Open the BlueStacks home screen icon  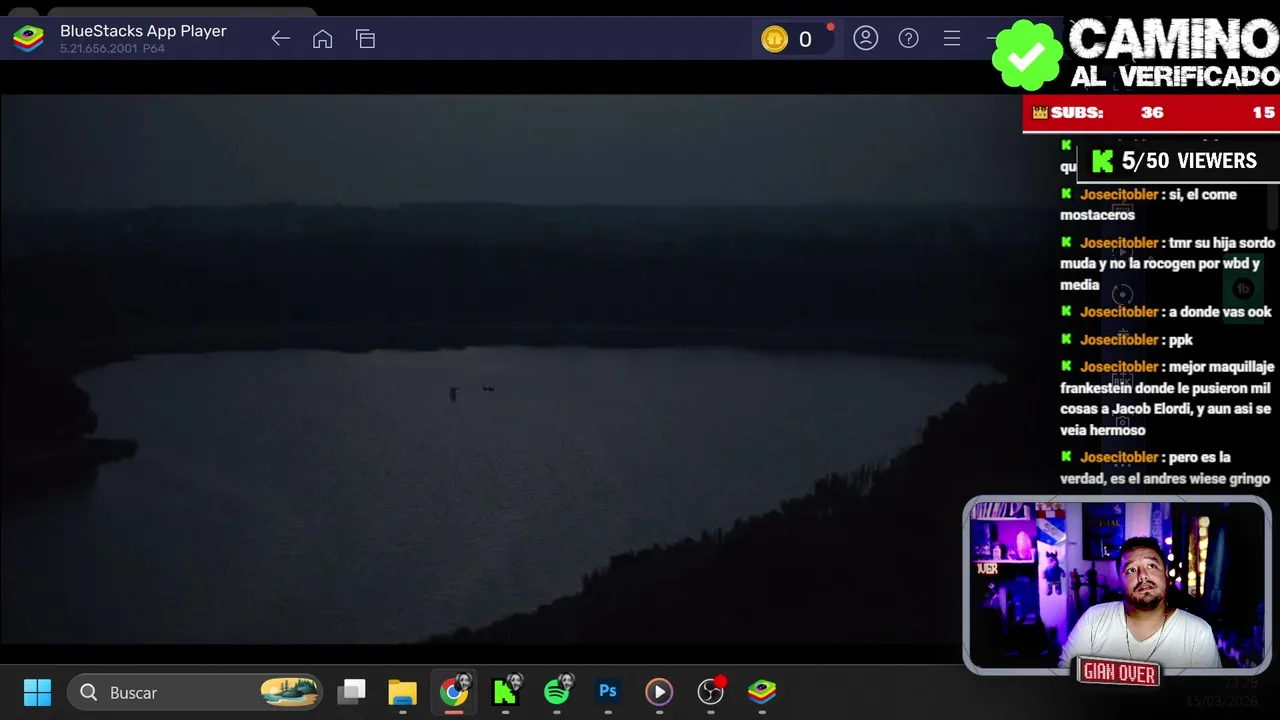322,39
